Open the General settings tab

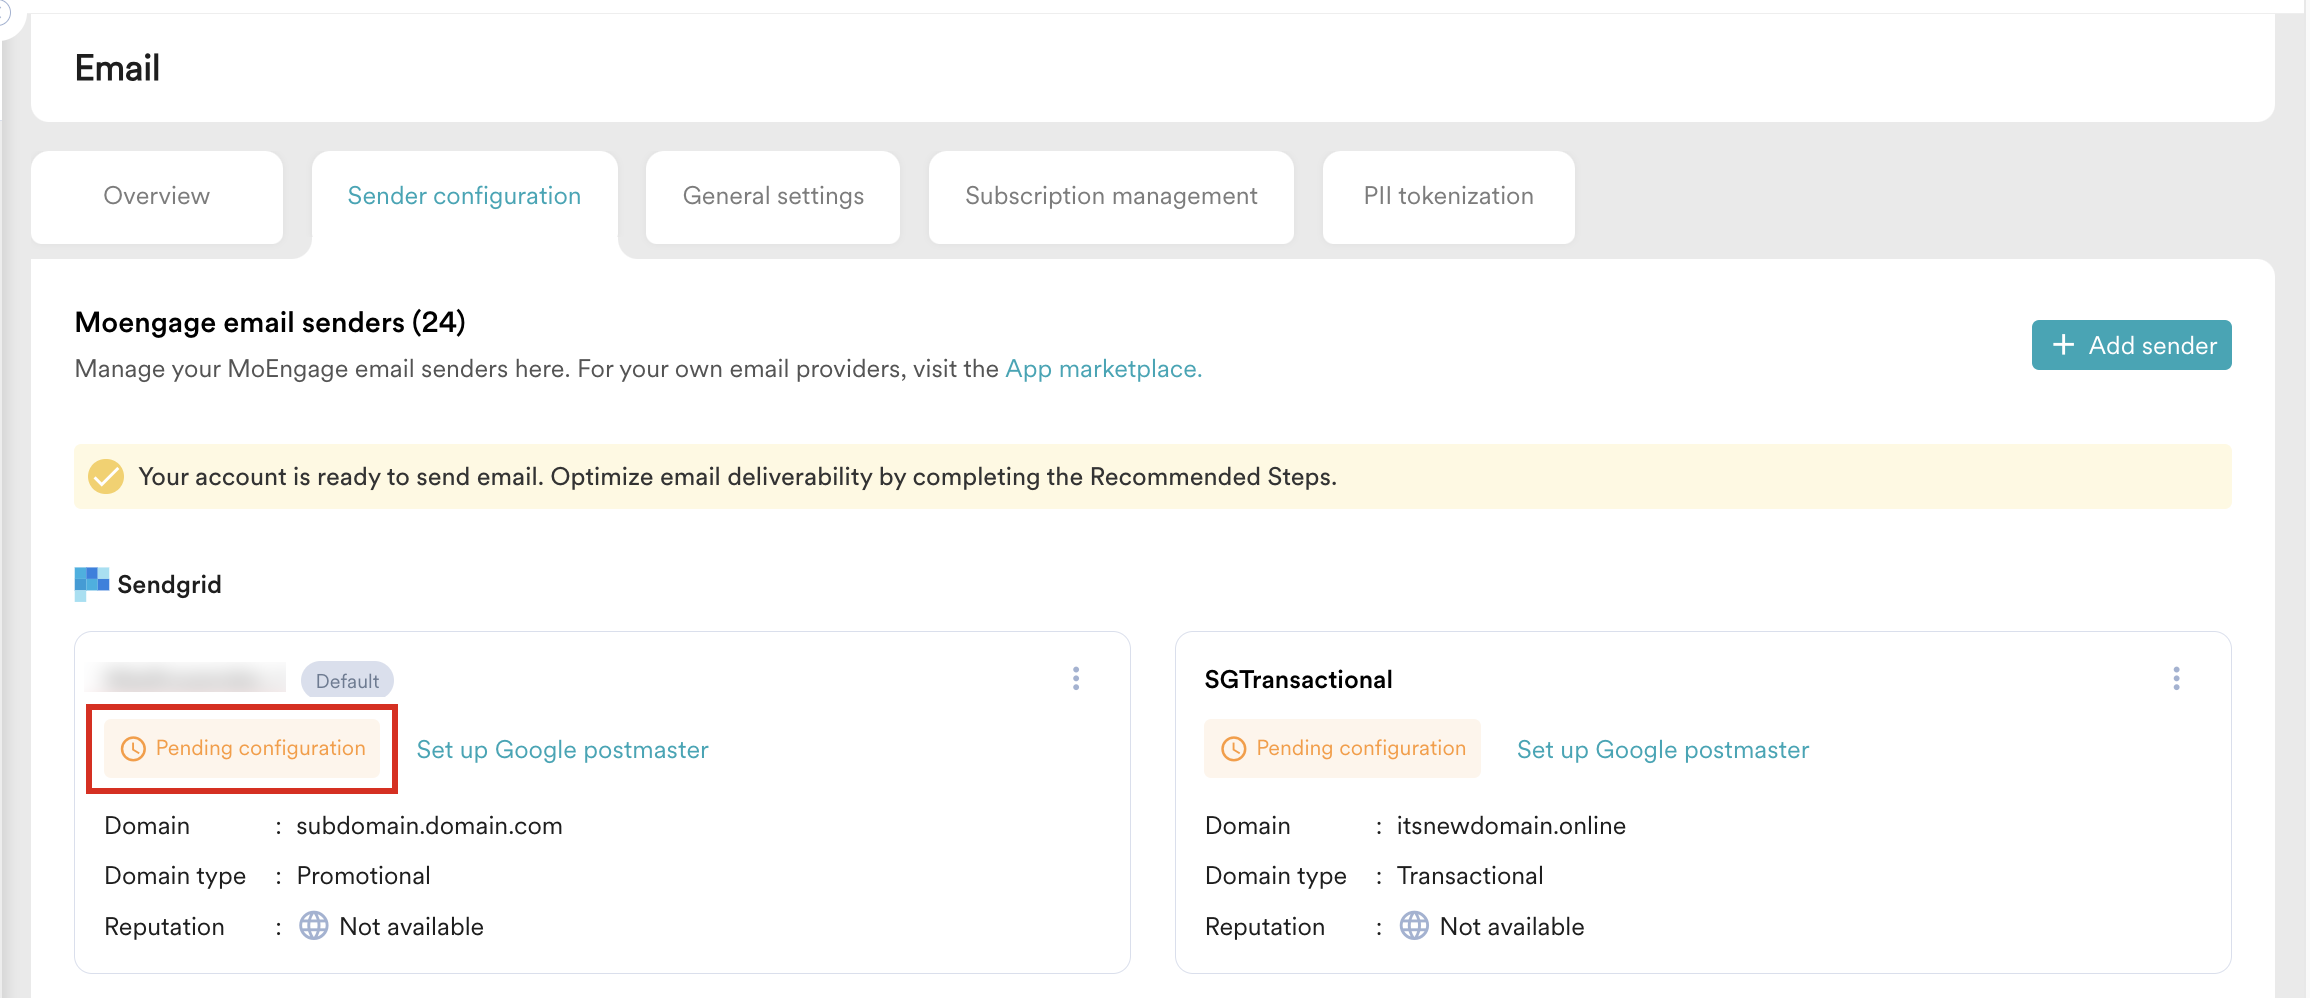click(773, 196)
